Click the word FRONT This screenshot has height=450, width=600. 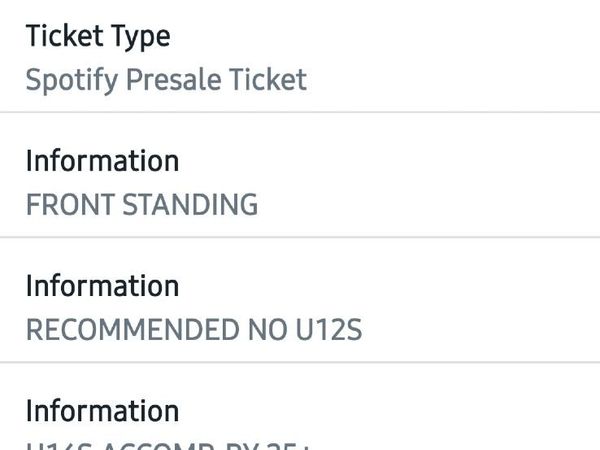click(x=70, y=205)
